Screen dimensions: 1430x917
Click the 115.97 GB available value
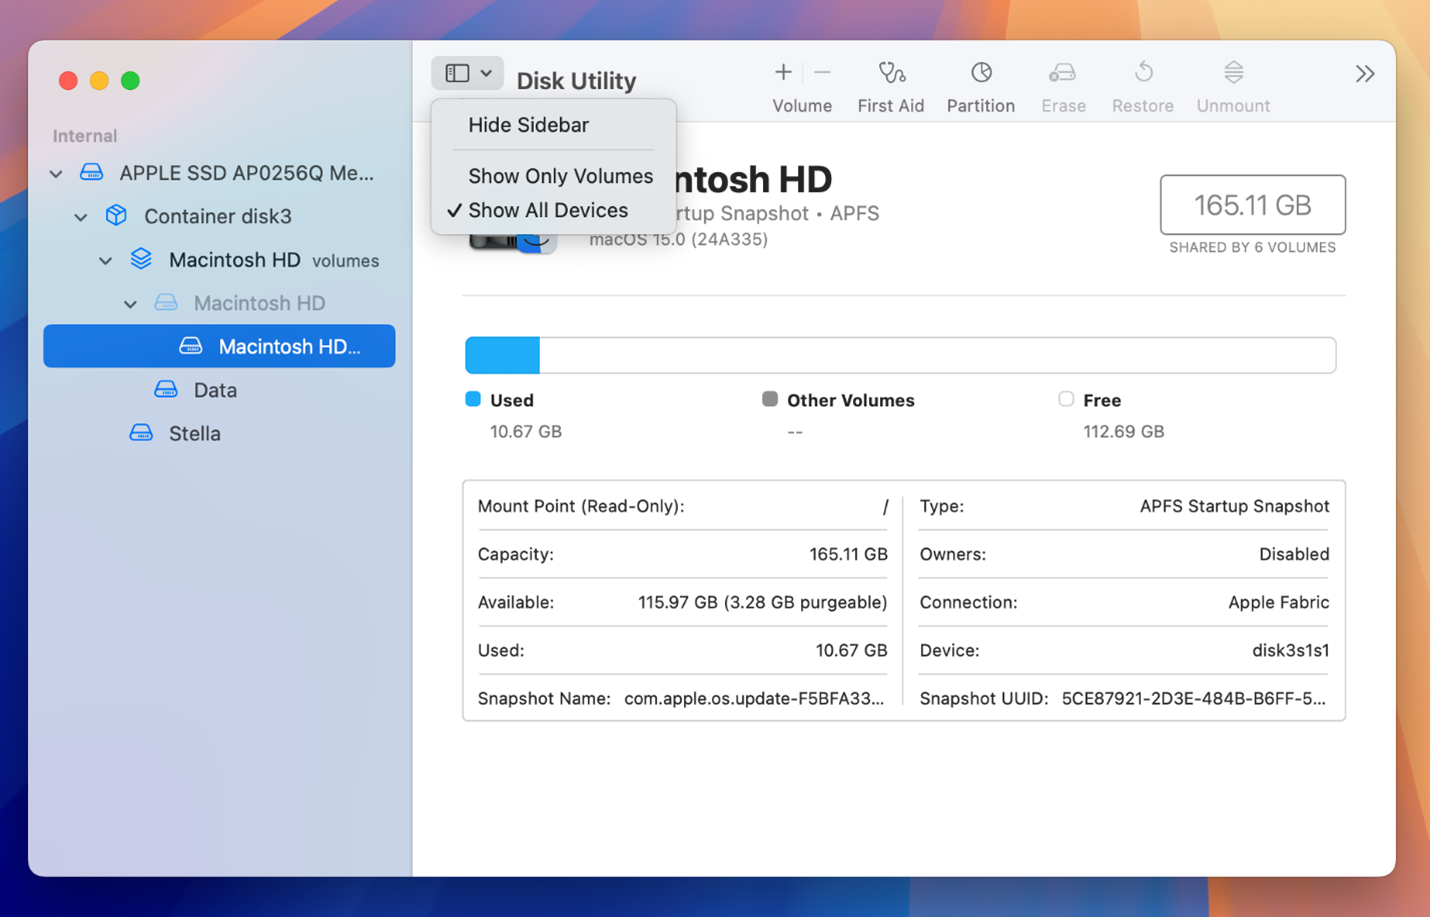click(x=763, y=603)
